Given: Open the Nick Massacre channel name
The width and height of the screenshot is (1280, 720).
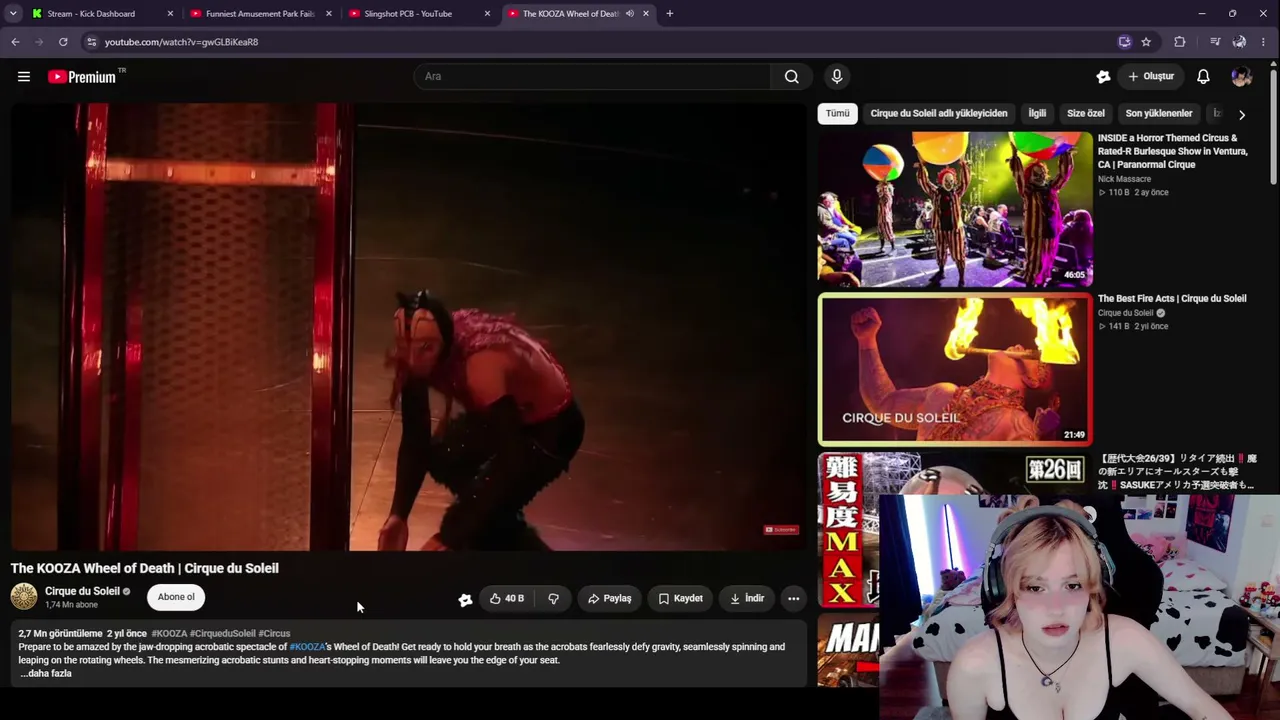Looking at the screenshot, I should pyautogui.click(x=1124, y=179).
